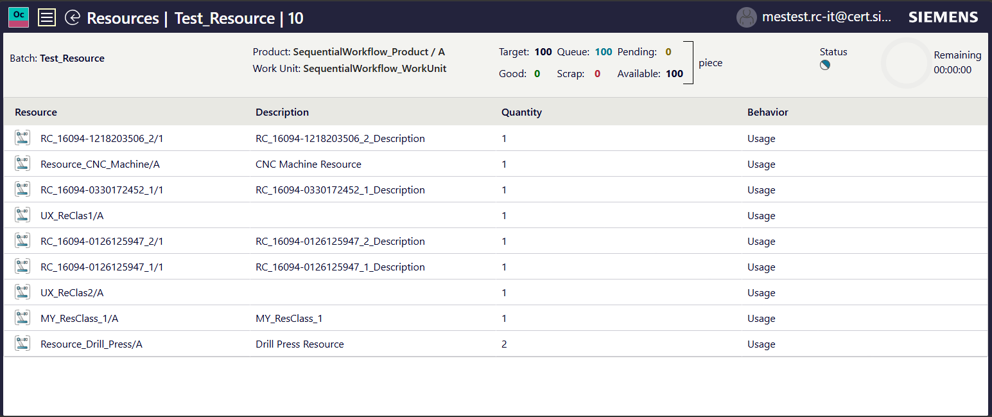The height and width of the screenshot is (417, 992).
Task: Open the hamburger menu icon
Action: click(x=47, y=18)
